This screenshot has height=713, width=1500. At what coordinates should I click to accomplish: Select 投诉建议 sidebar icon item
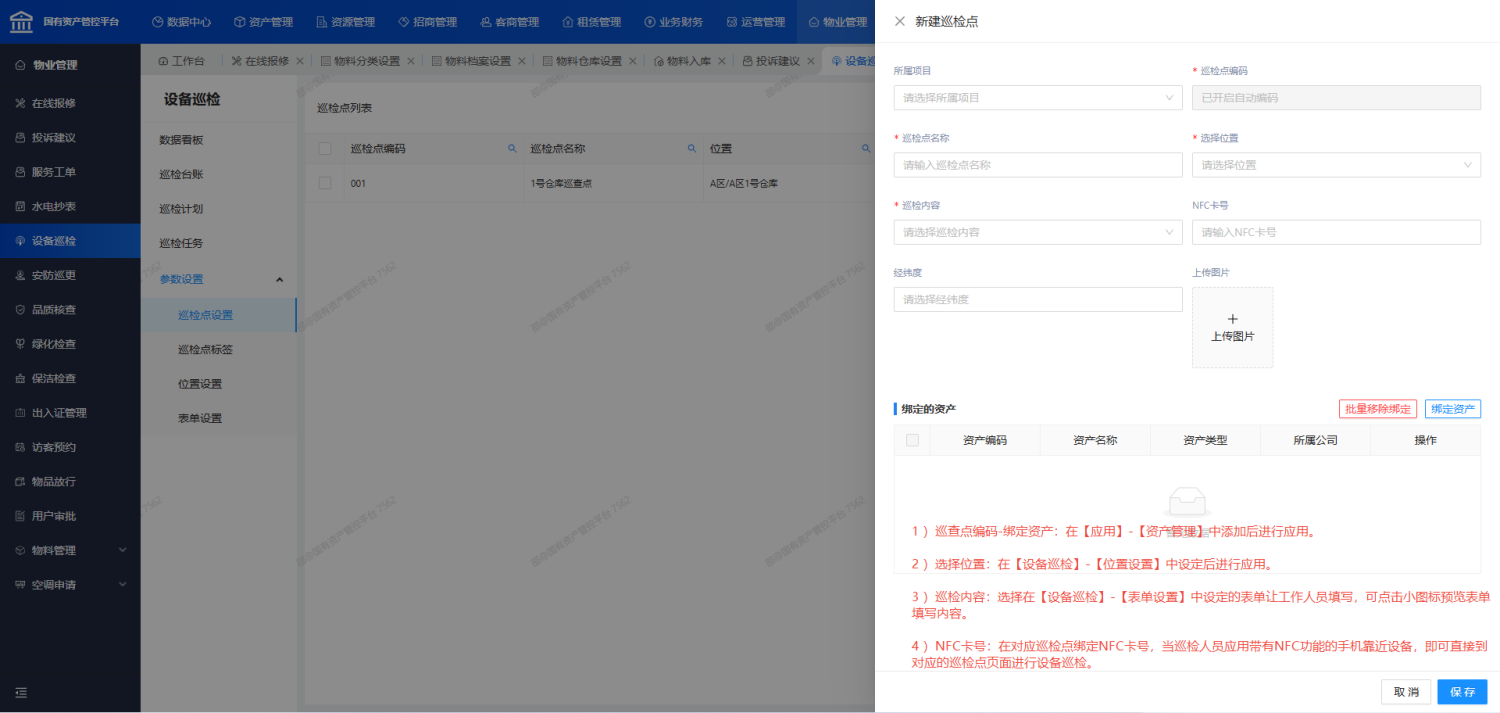coord(70,138)
